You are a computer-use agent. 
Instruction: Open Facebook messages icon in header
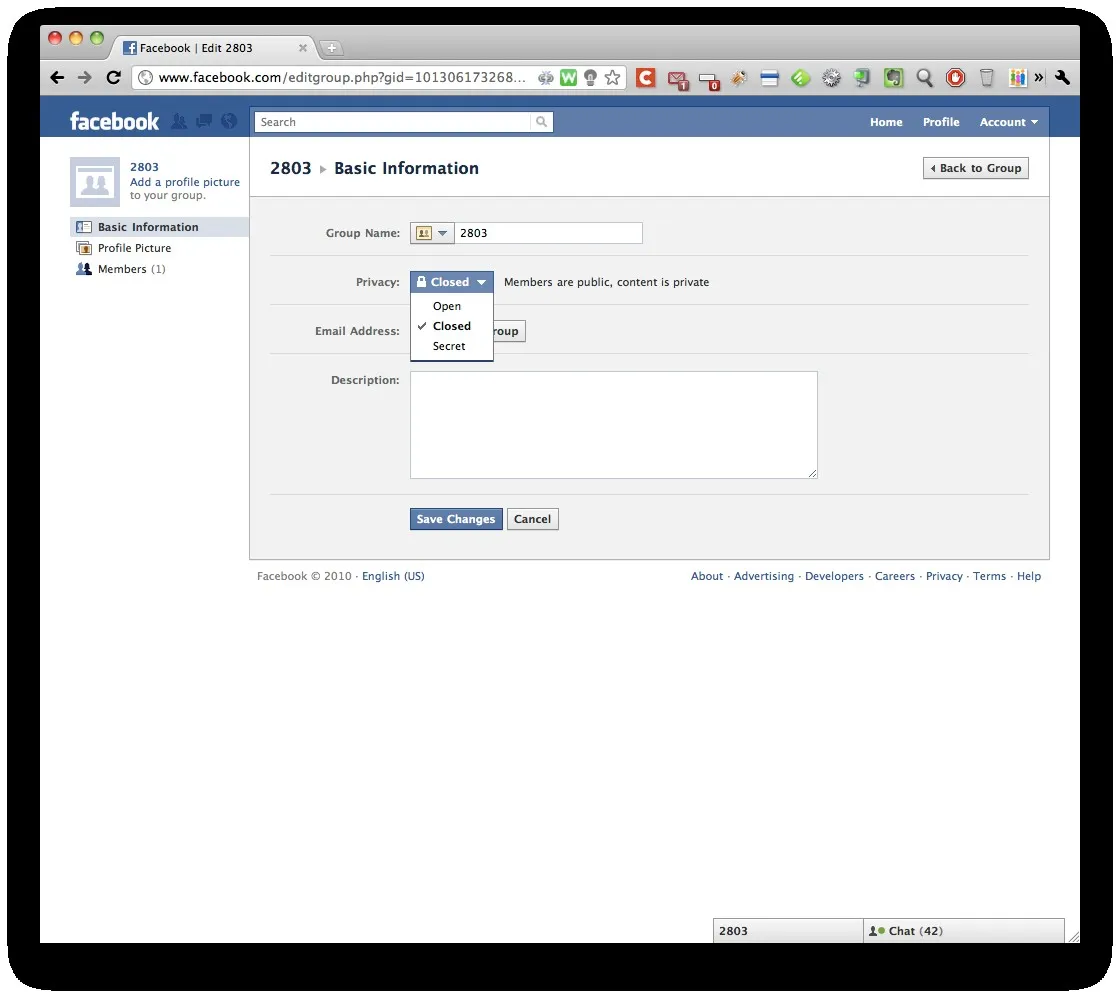pos(204,121)
